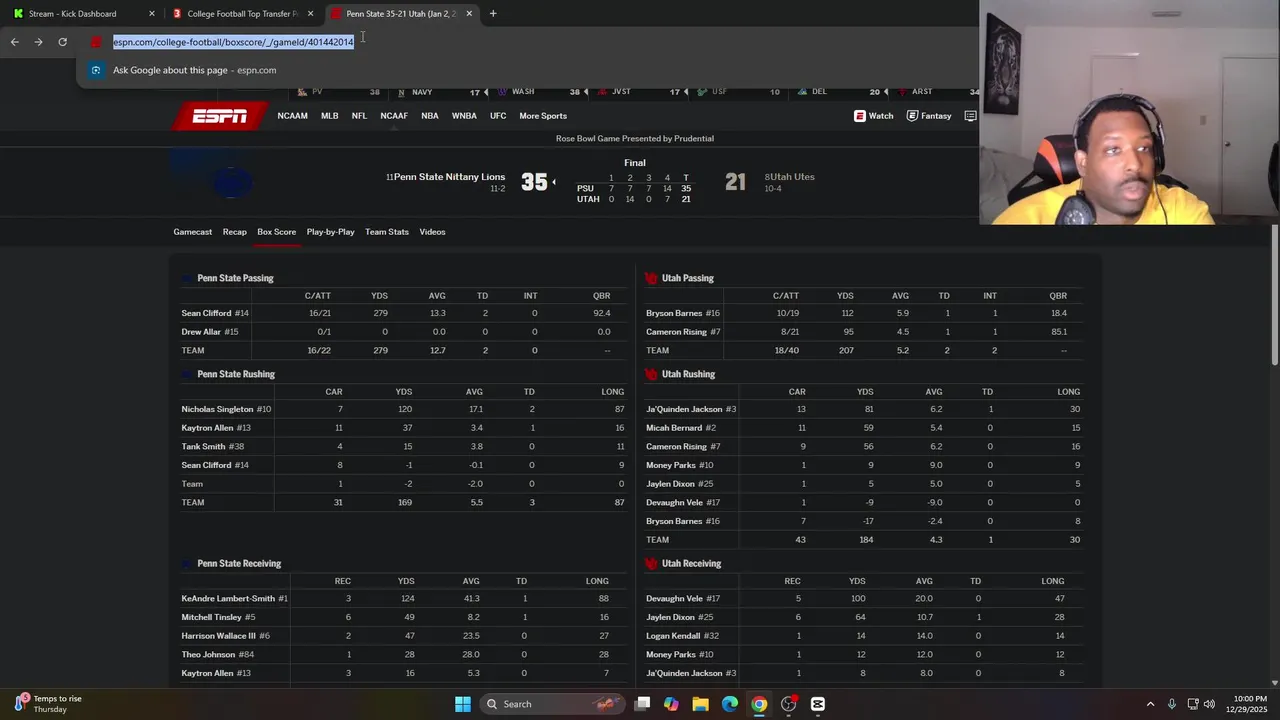The height and width of the screenshot is (720, 1280).
Task: Click the ESPN Watch icon link
Action: click(873, 116)
